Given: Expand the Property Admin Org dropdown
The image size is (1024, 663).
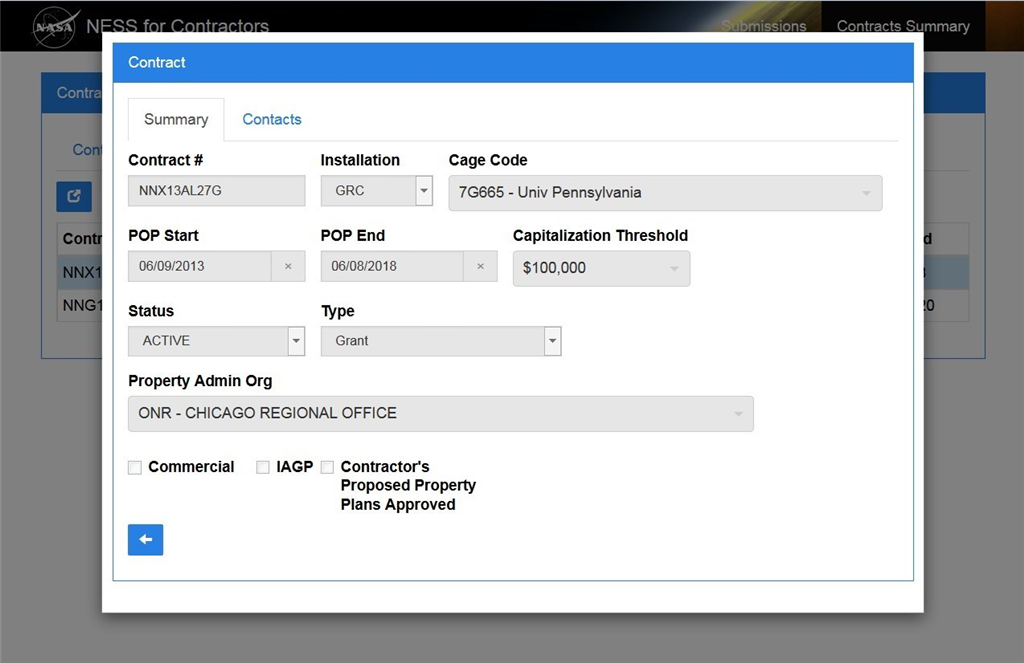Looking at the screenshot, I should click(440, 413).
